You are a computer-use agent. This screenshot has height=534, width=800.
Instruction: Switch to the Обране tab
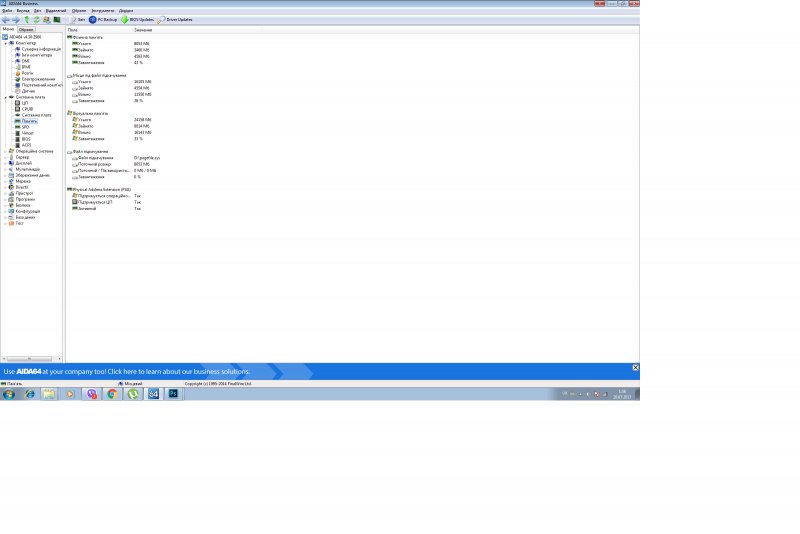click(26, 30)
